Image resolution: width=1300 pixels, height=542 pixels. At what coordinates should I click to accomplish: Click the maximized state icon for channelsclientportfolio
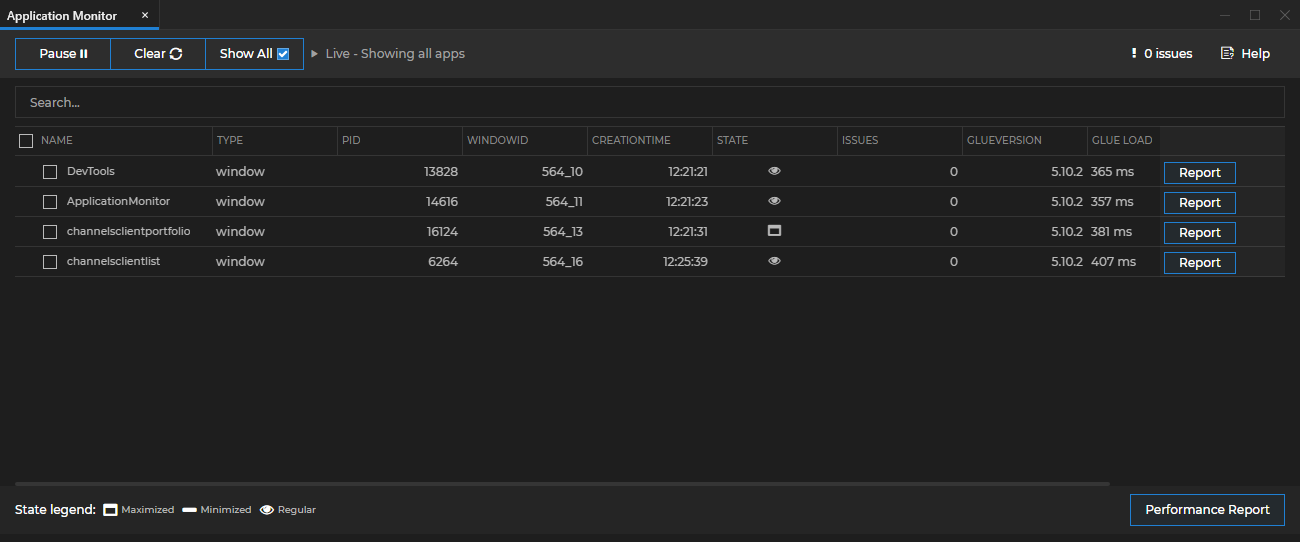[x=774, y=230]
